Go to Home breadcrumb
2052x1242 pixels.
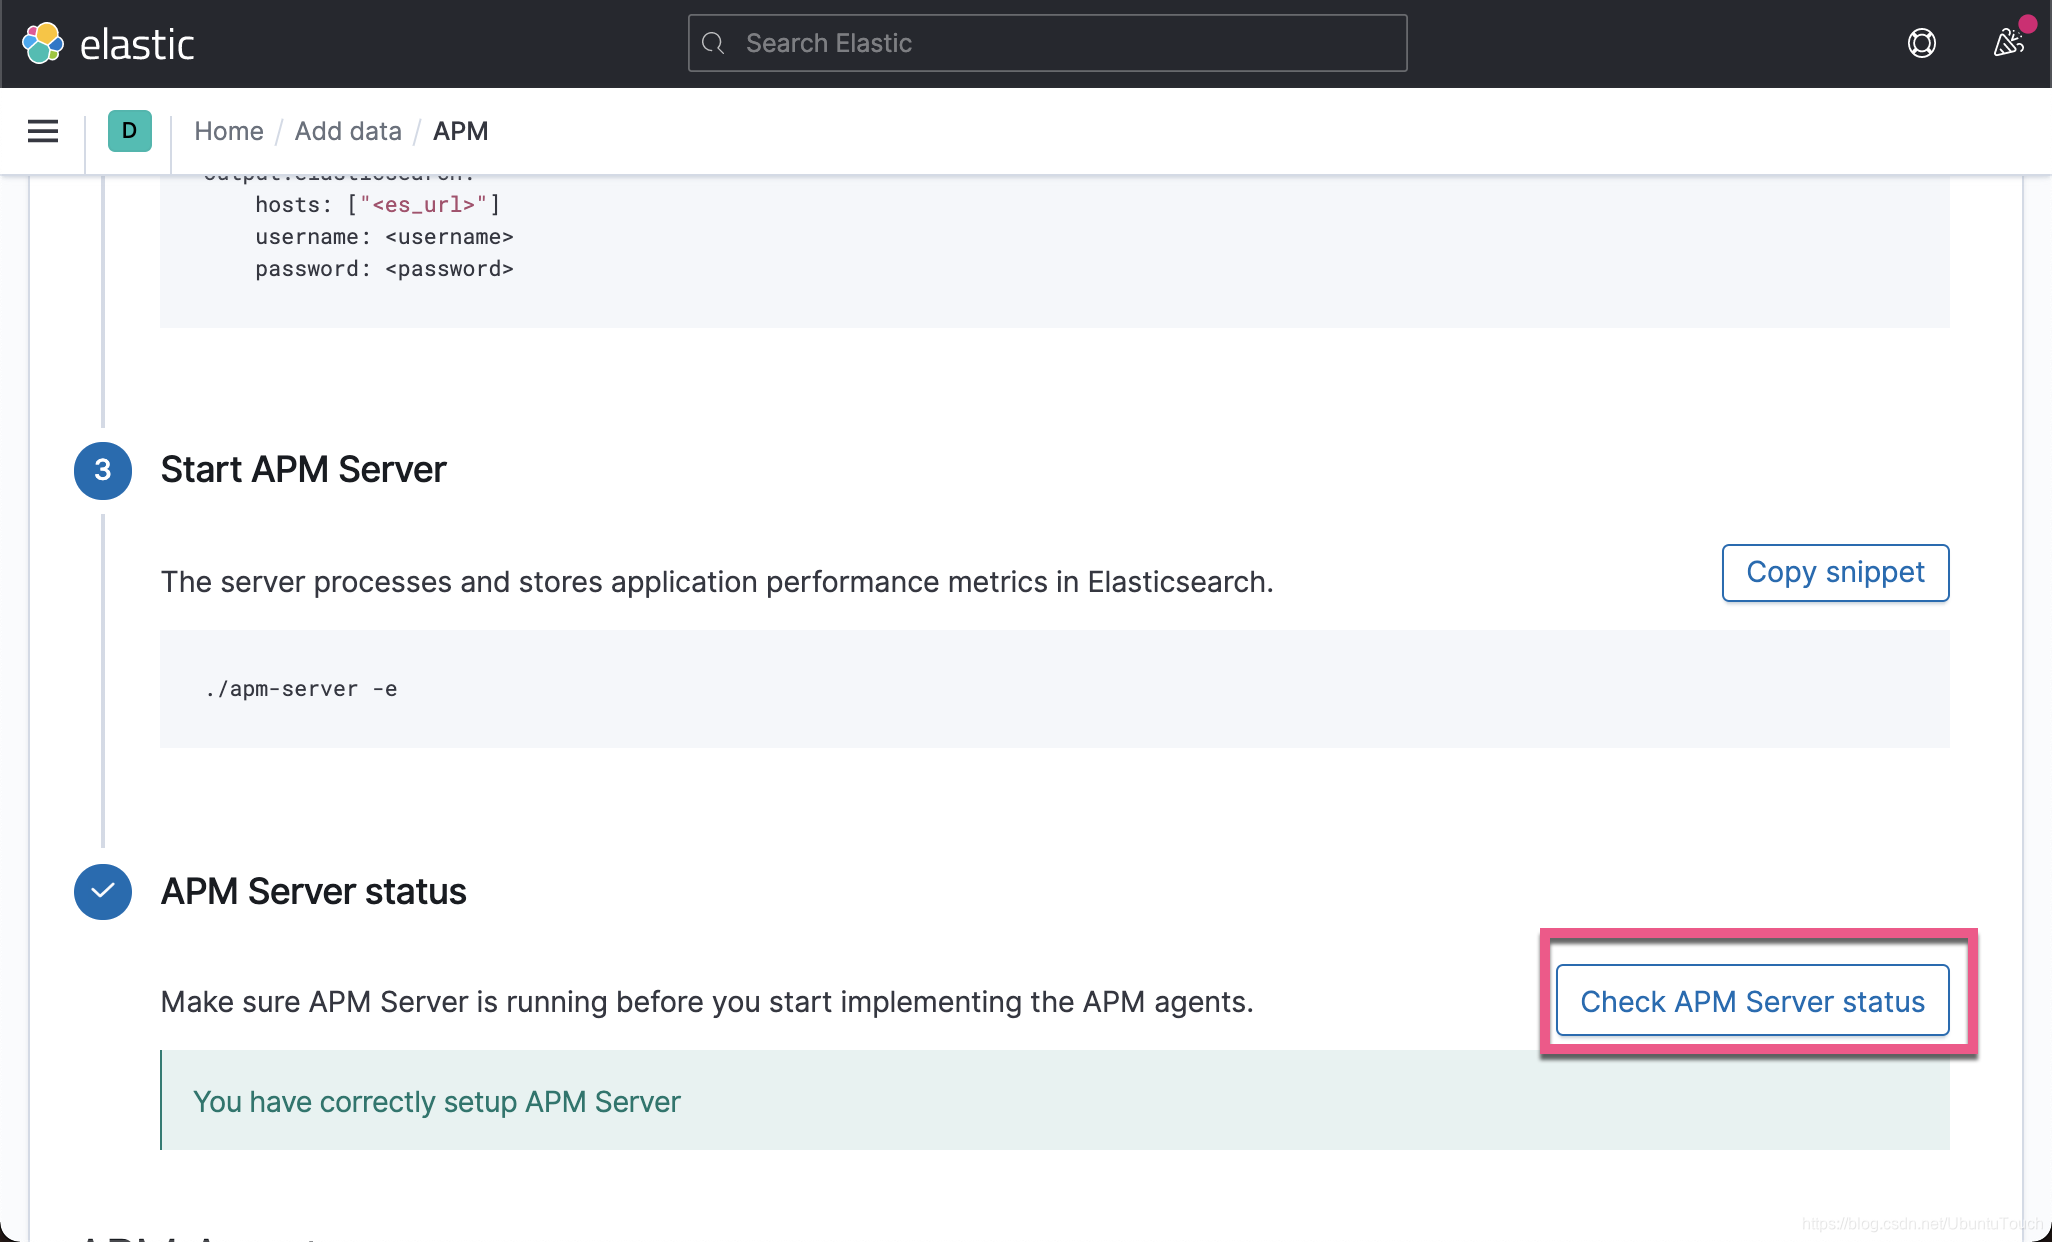229,131
